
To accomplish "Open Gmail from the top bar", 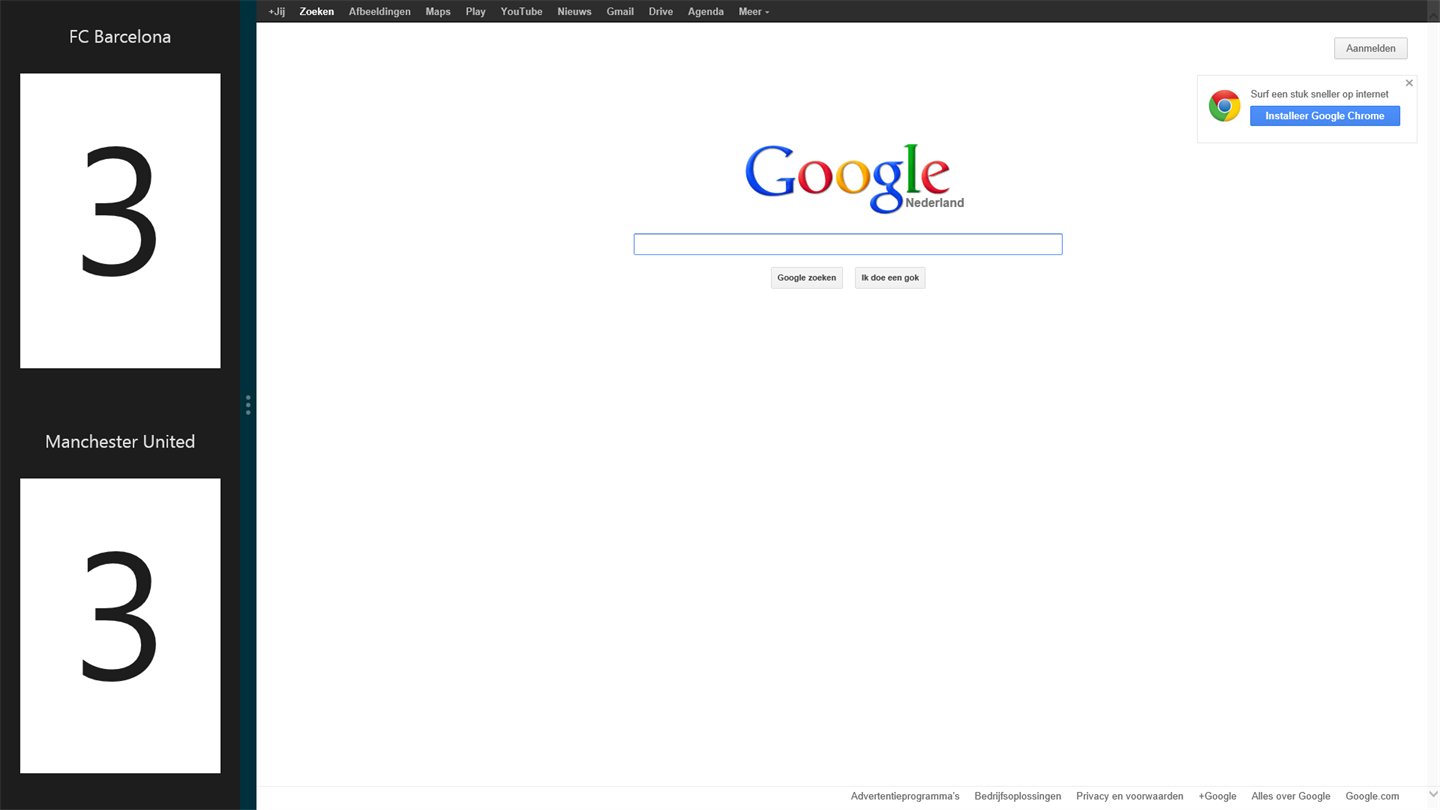I will click(620, 12).
